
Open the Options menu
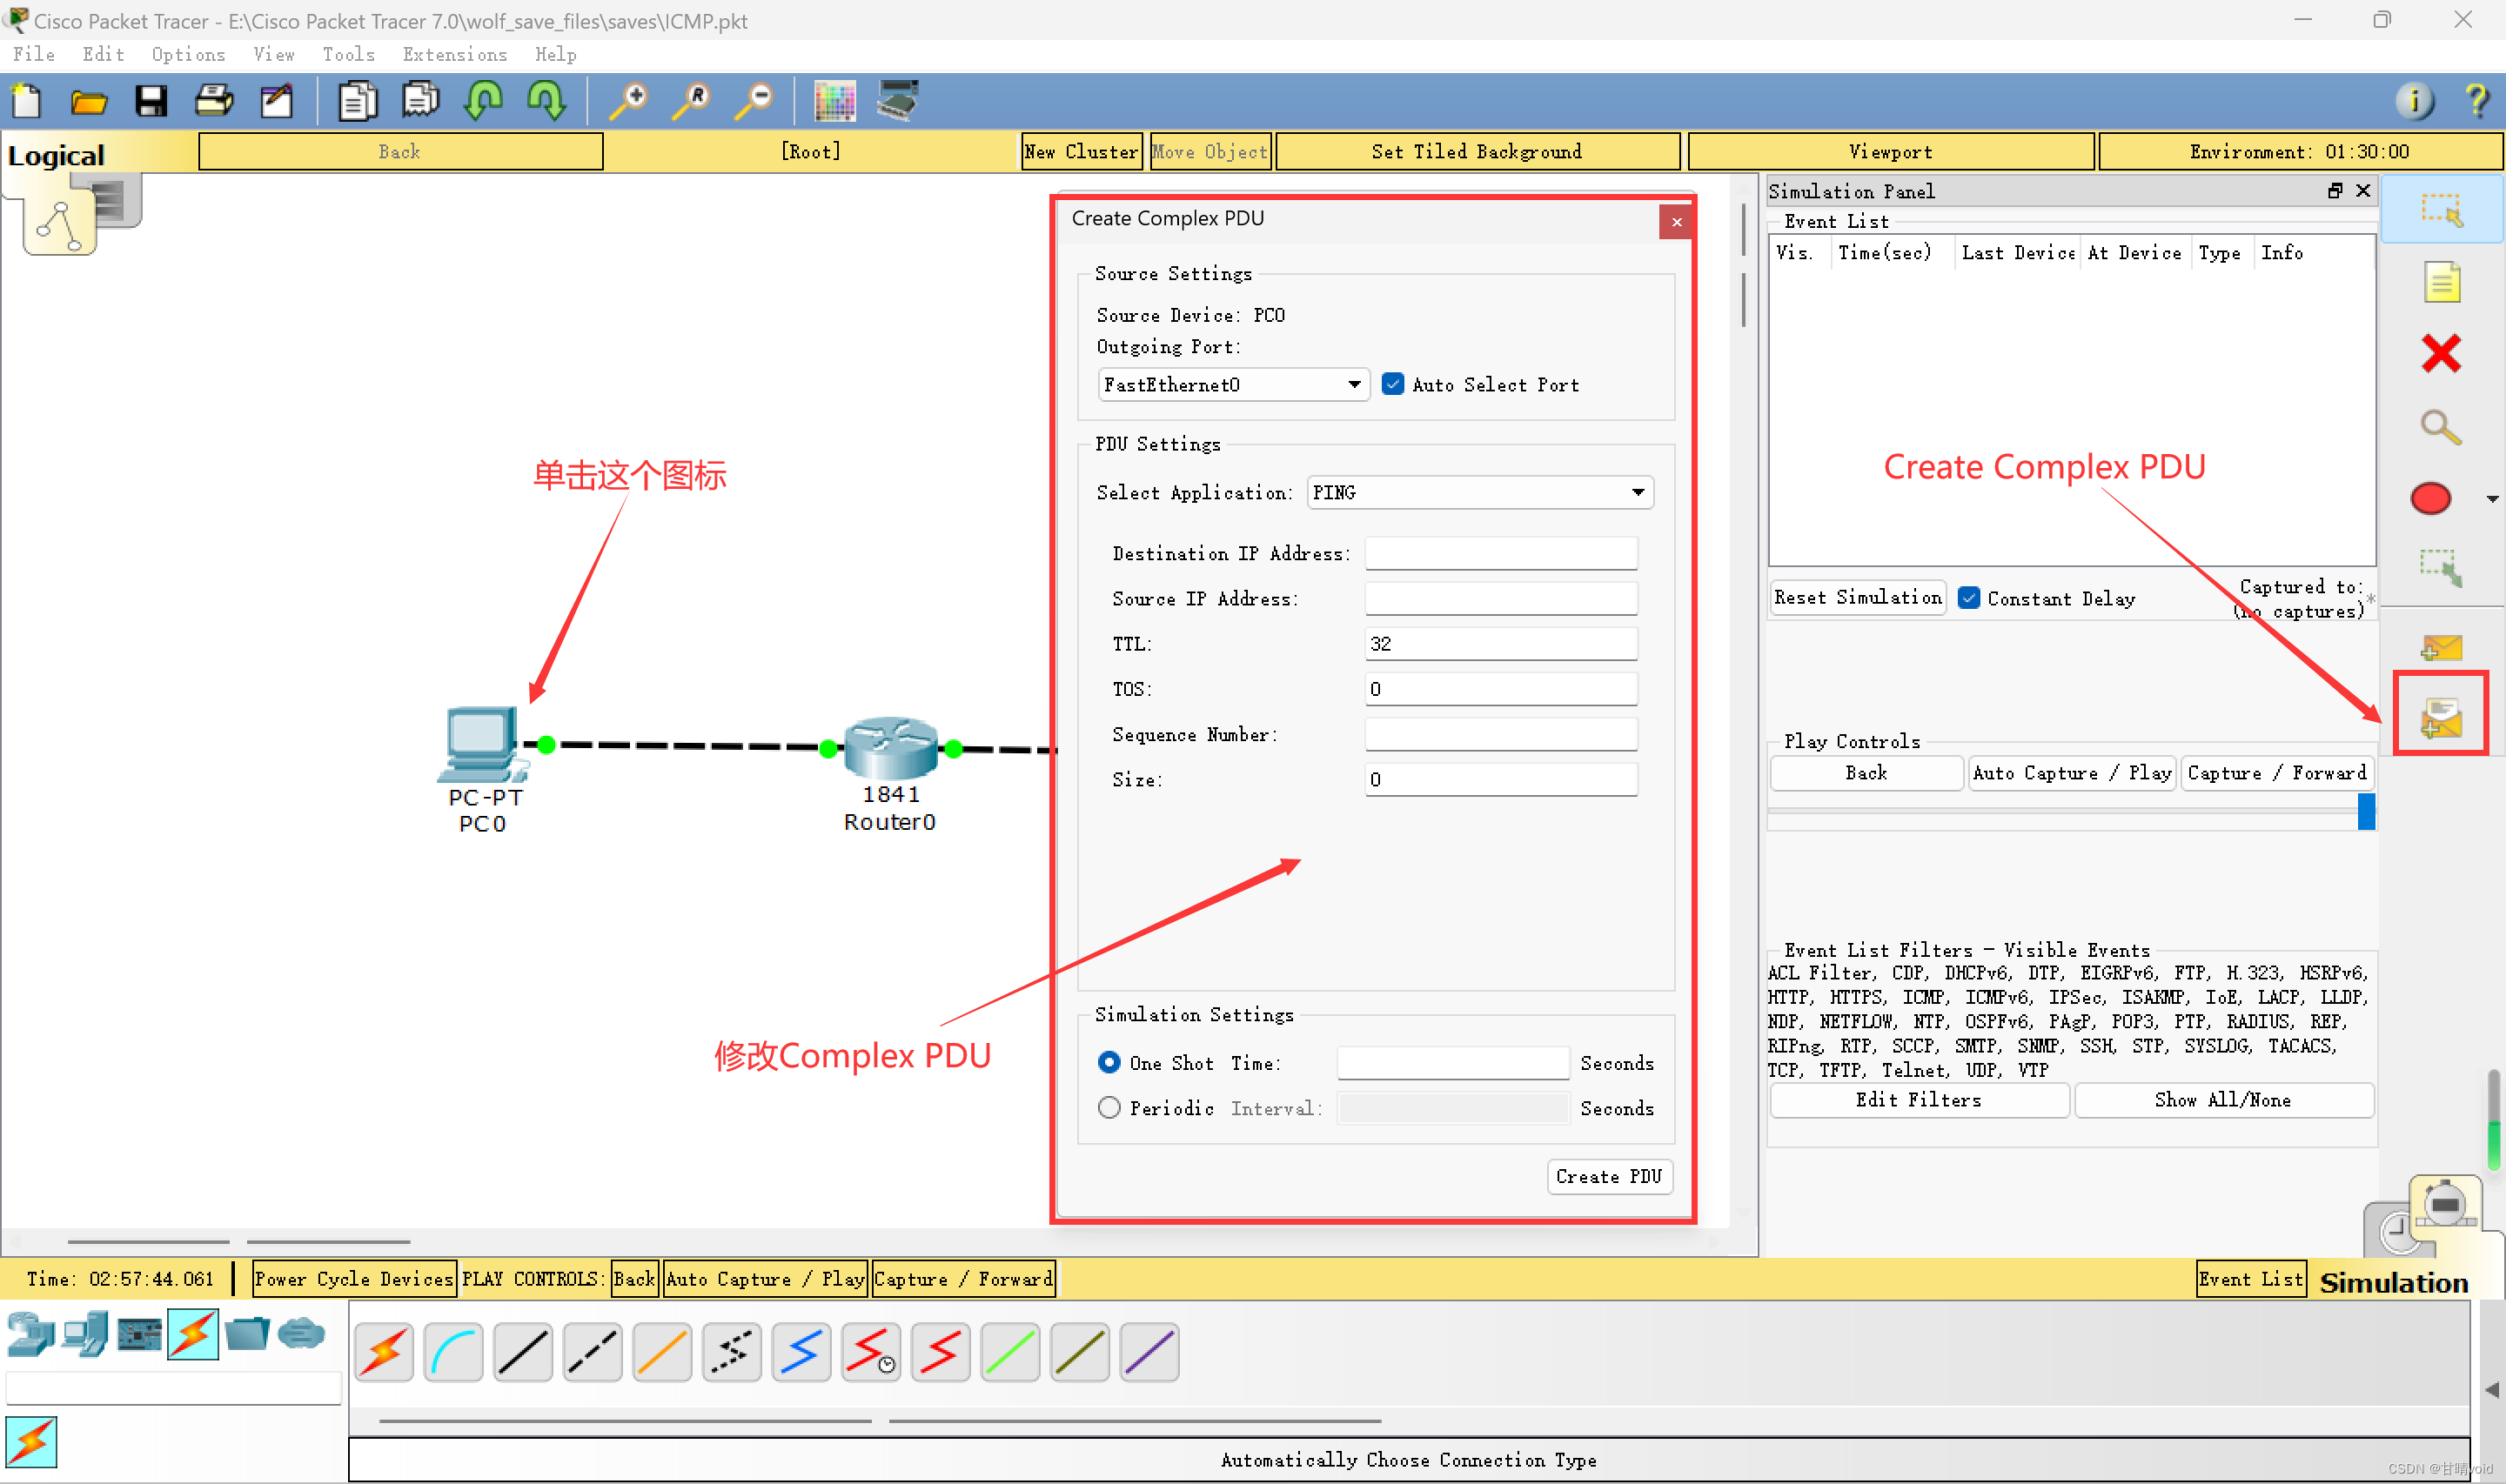click(188, 55)
